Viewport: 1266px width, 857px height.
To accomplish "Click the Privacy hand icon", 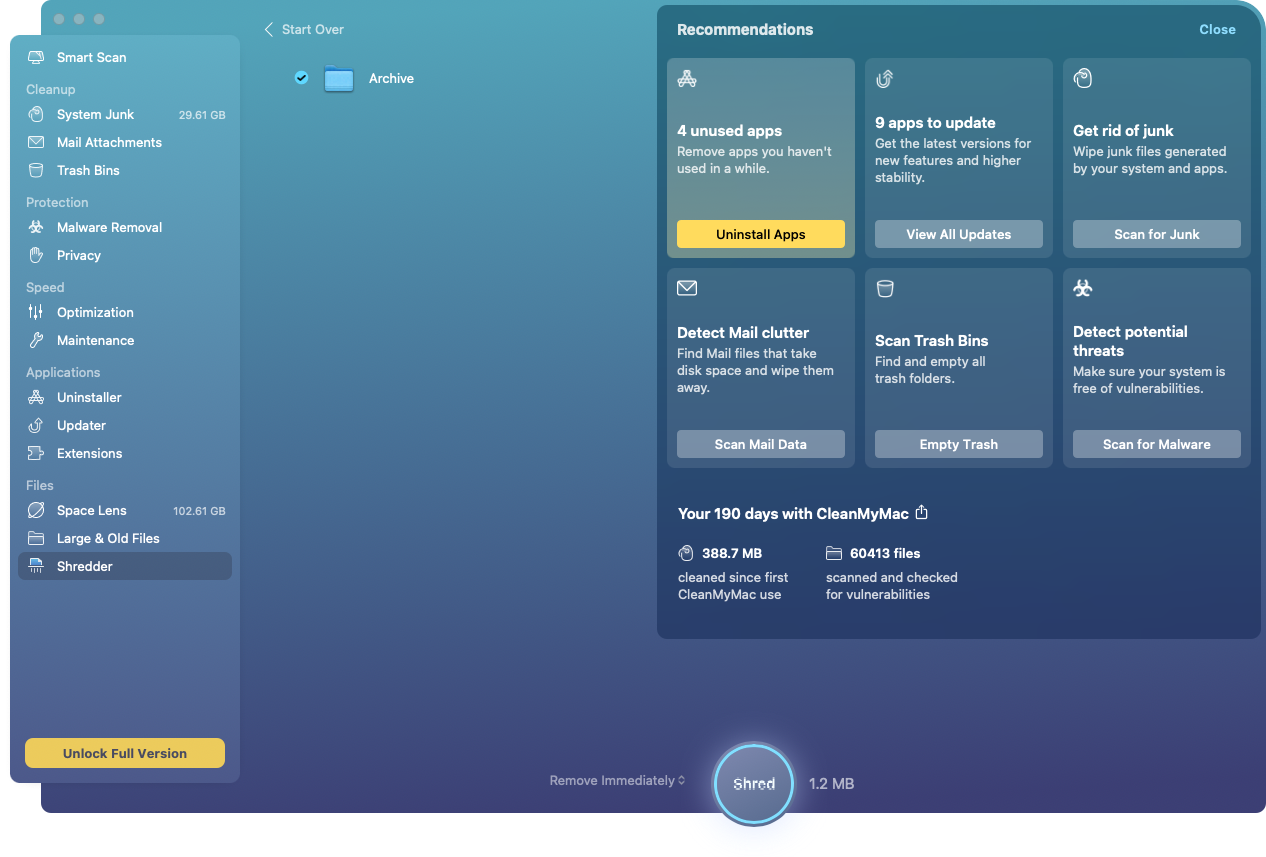I will 36,256.
